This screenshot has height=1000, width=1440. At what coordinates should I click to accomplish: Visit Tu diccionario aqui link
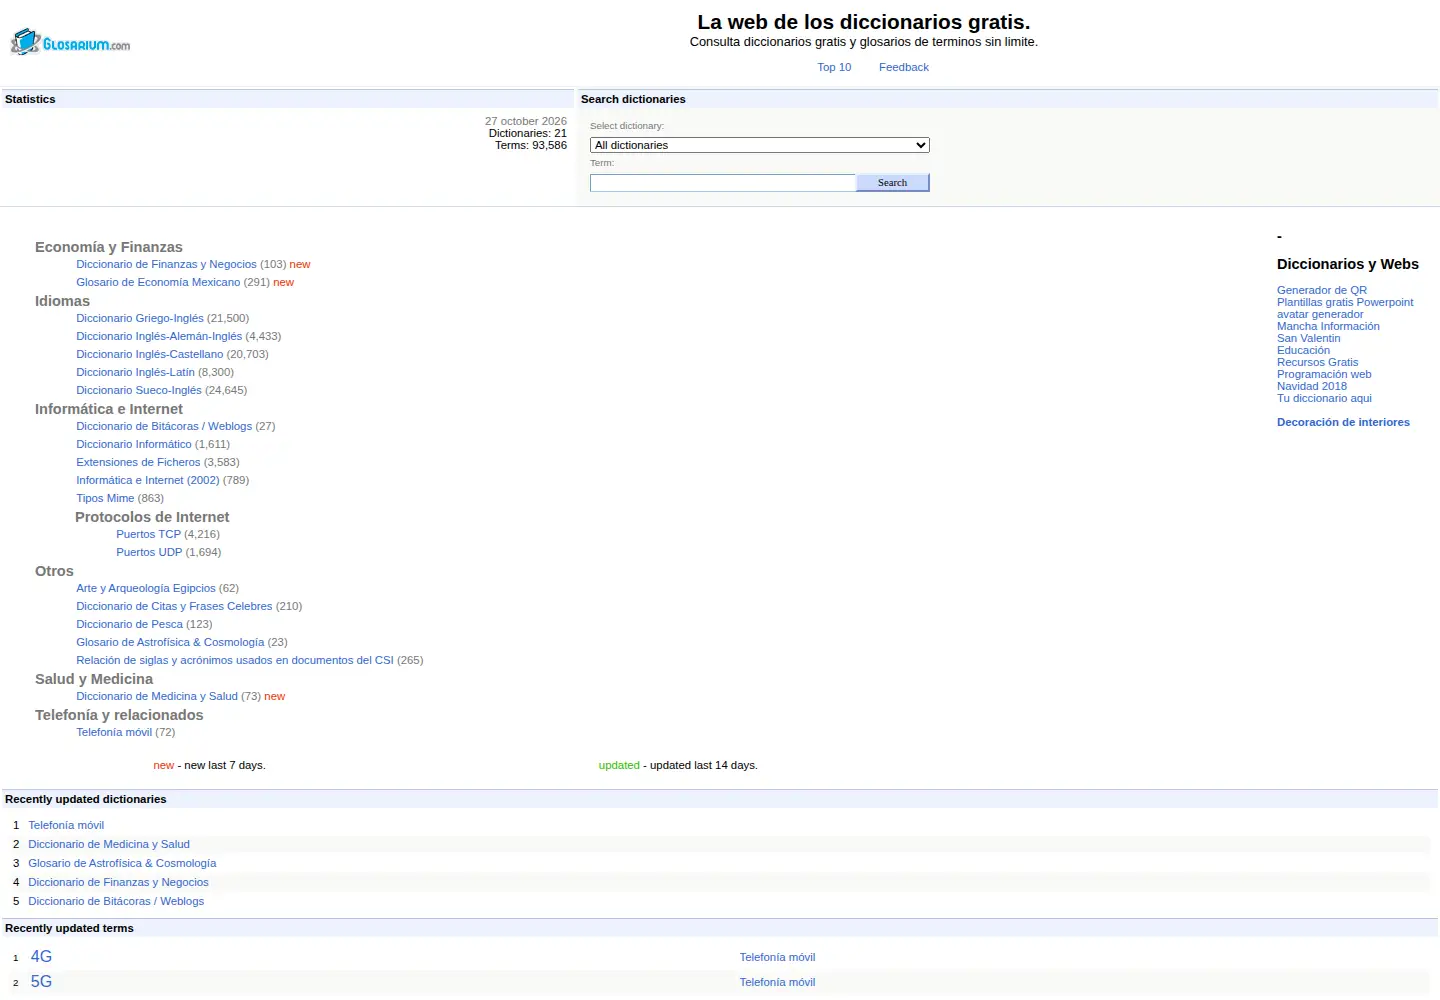pos(1324,398)
